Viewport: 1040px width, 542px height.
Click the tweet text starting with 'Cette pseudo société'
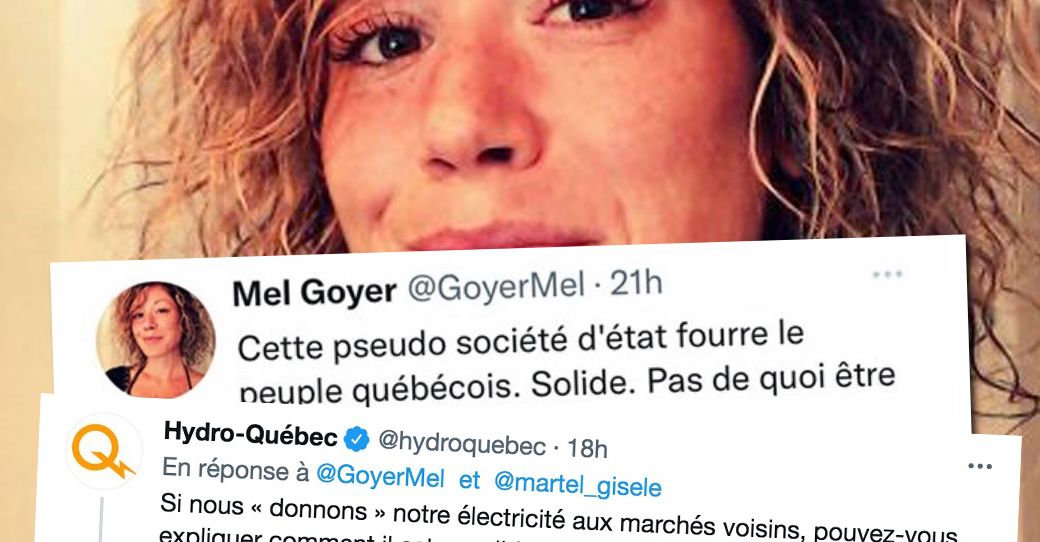pyautogui.click(x=521, y=340)
